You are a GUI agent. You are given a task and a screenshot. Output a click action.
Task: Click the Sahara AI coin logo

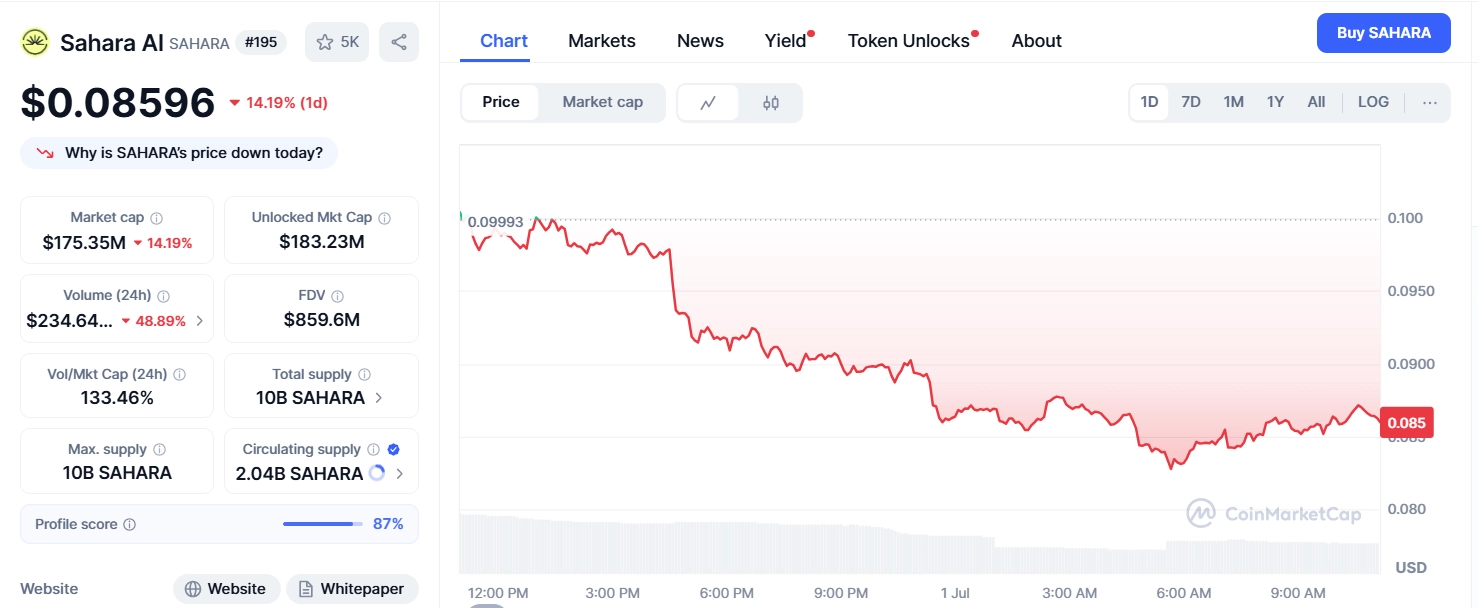pyautogui.click(x=35, y=41)
